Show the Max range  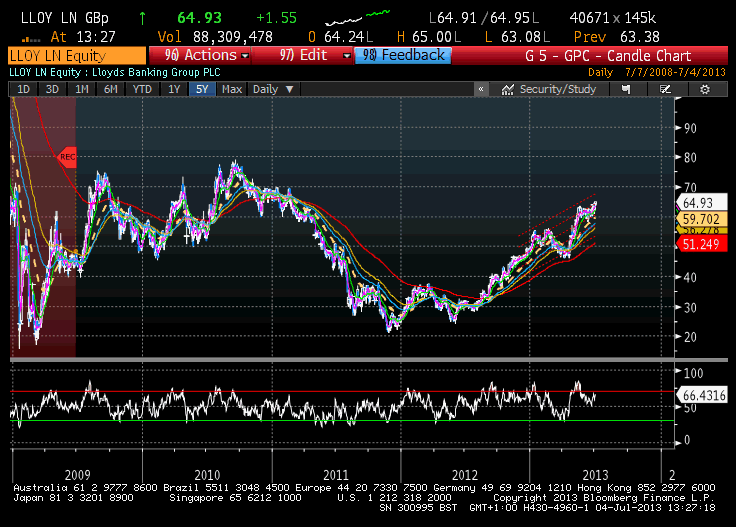tap(232, 89)
